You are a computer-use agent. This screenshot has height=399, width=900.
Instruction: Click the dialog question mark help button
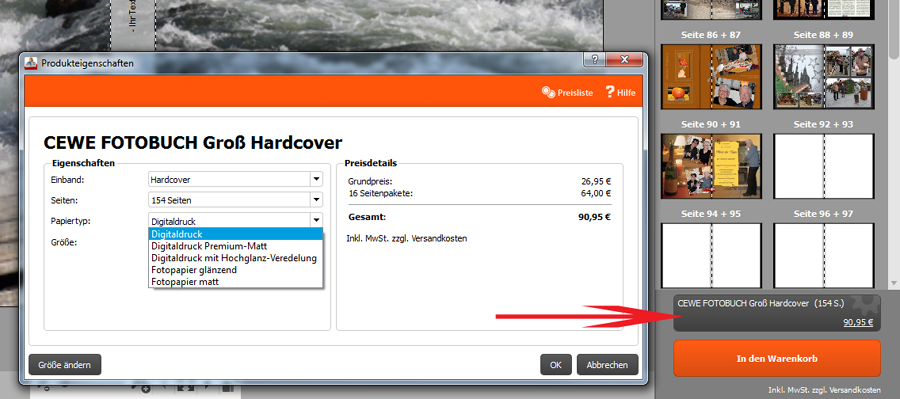(594, 60)
